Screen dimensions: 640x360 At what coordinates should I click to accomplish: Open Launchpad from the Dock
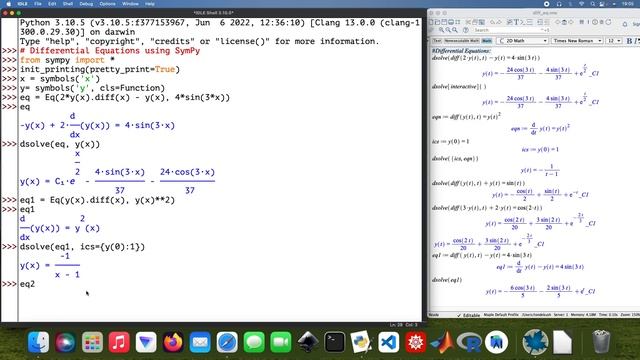point(92,342)
